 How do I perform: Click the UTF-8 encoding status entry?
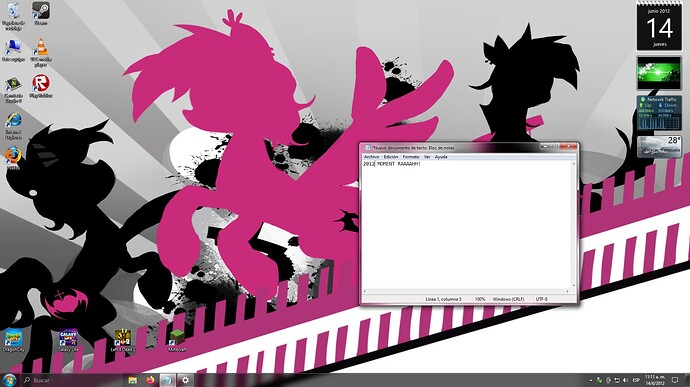tap(542, 299)
